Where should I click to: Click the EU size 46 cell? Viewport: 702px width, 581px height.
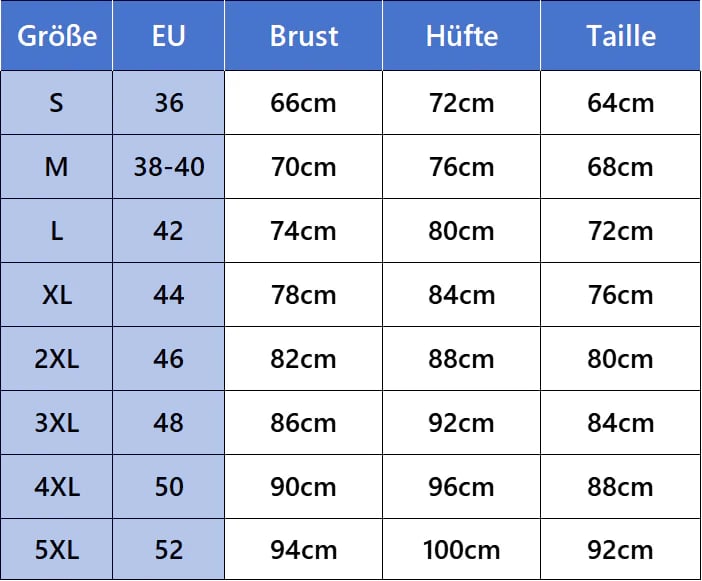click(x=168, y=359)
